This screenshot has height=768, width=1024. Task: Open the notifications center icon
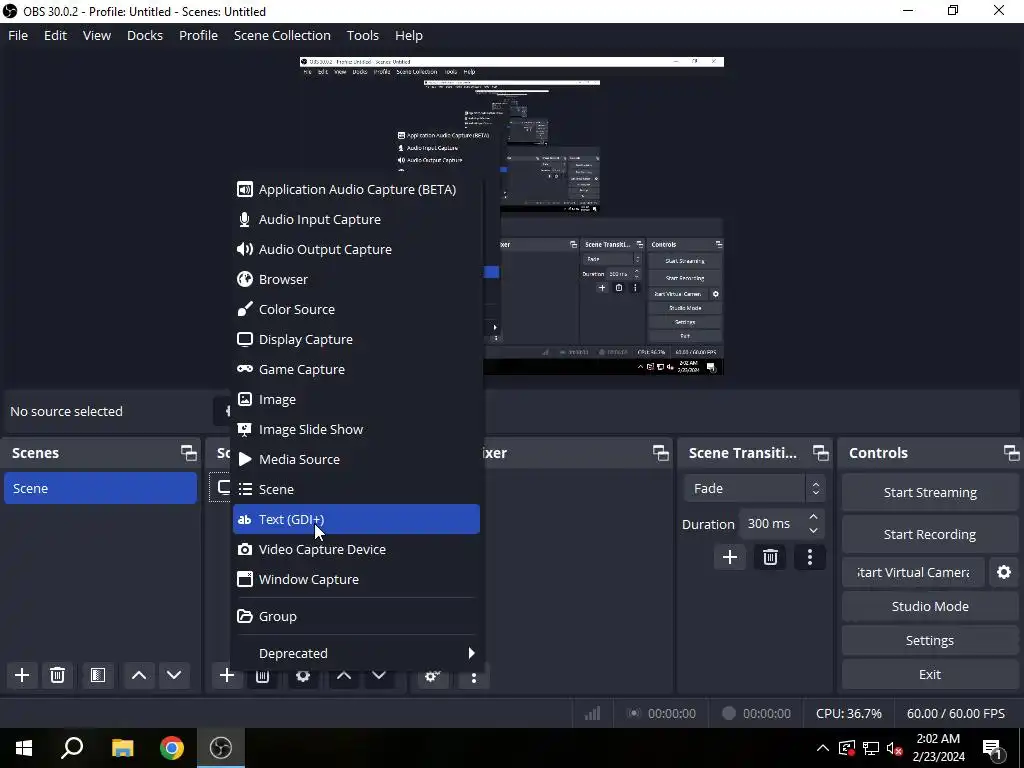pyautogui.click(x=993, y=749)
